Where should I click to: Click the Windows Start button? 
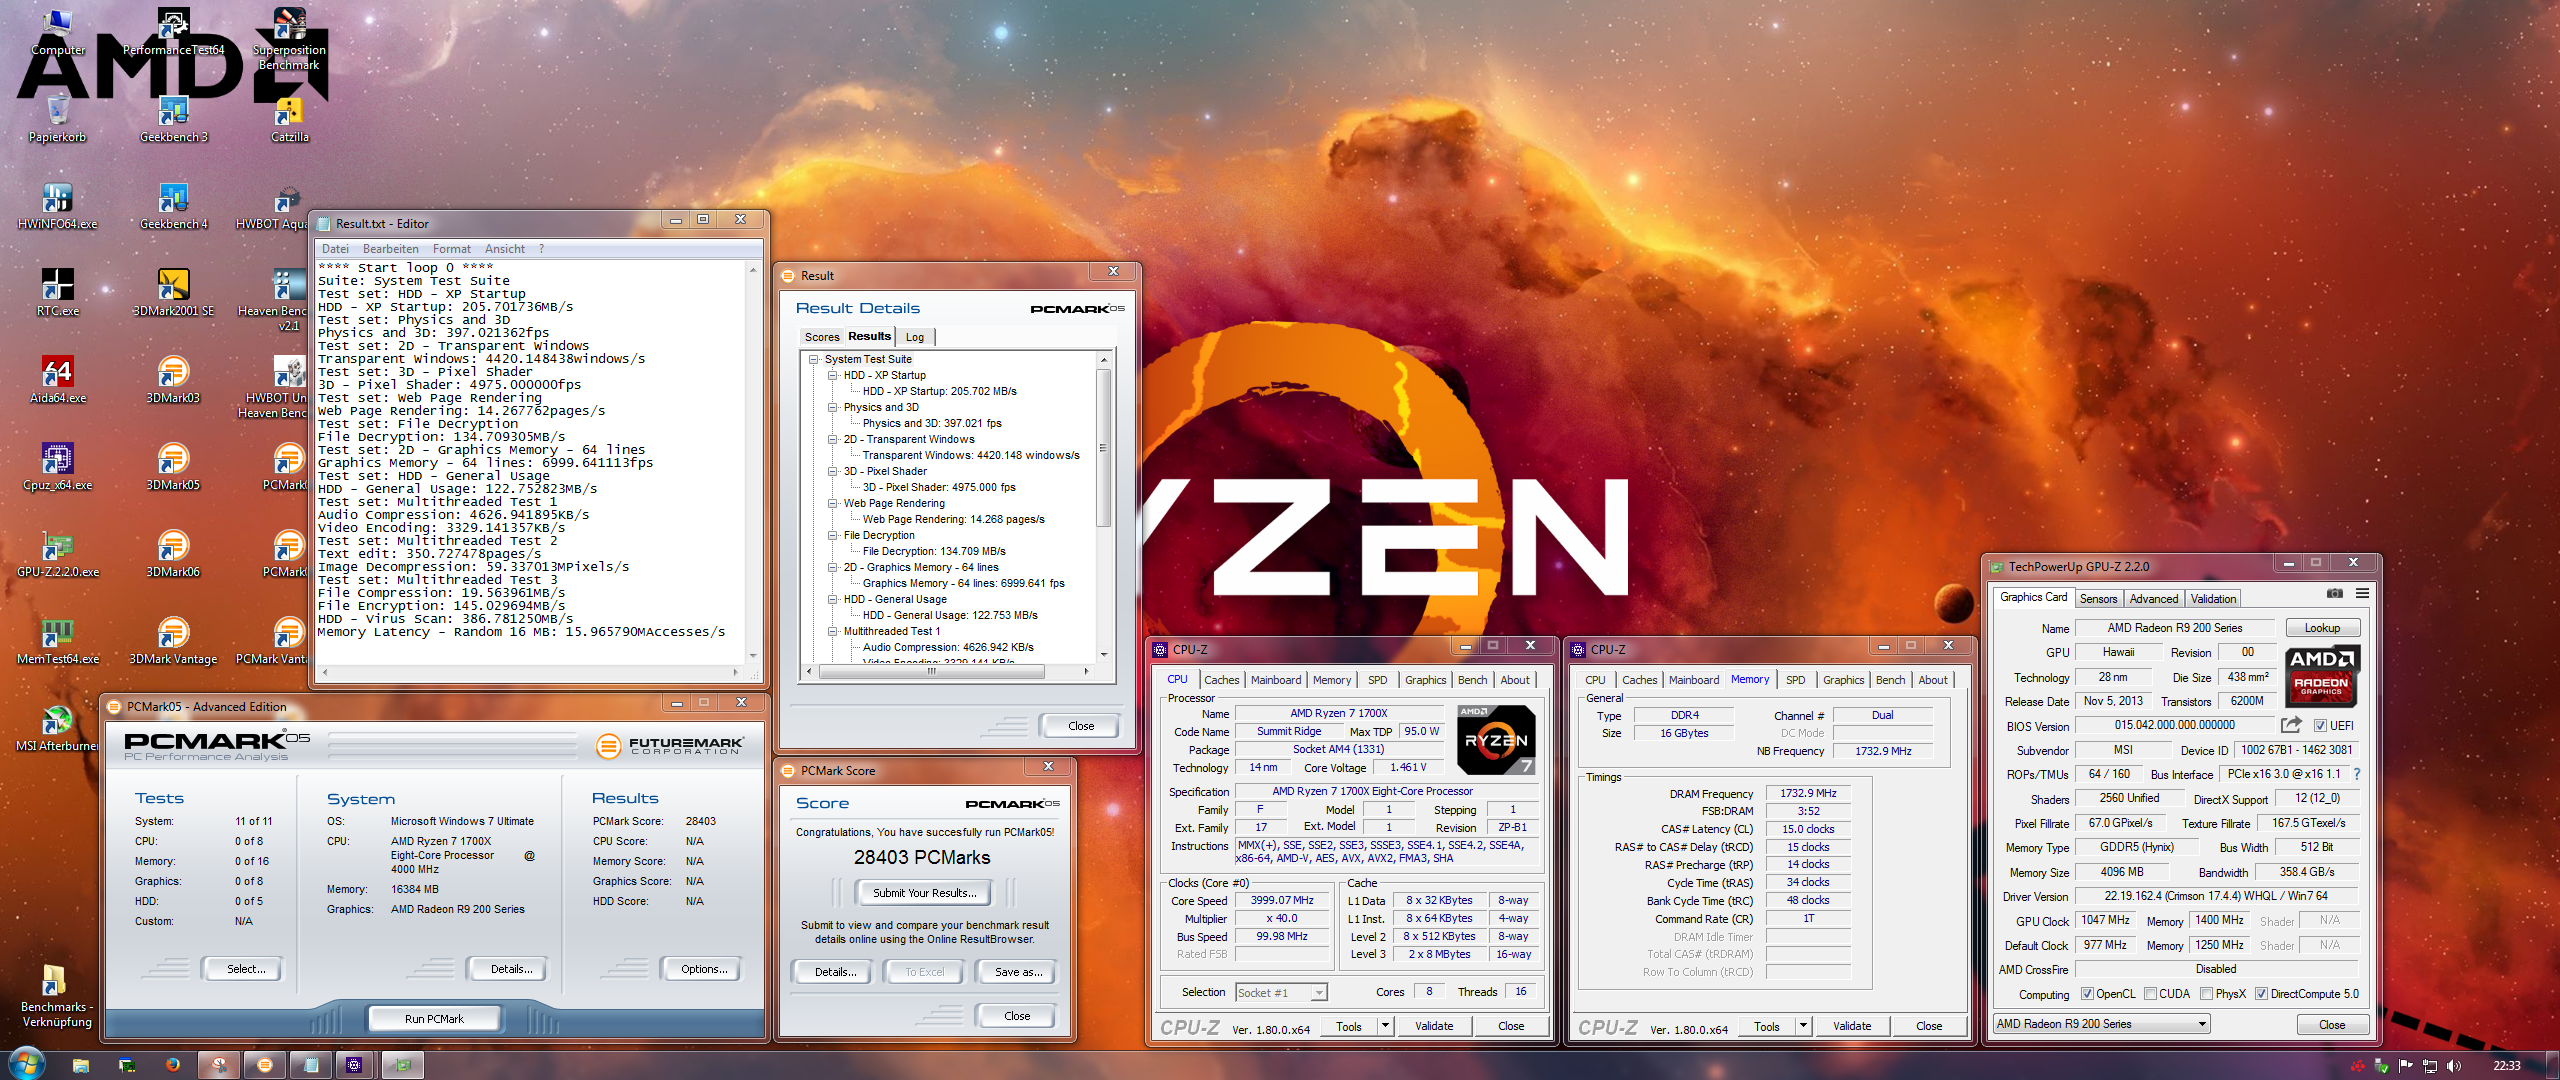pyautogui.click(x=27, y=1065)
